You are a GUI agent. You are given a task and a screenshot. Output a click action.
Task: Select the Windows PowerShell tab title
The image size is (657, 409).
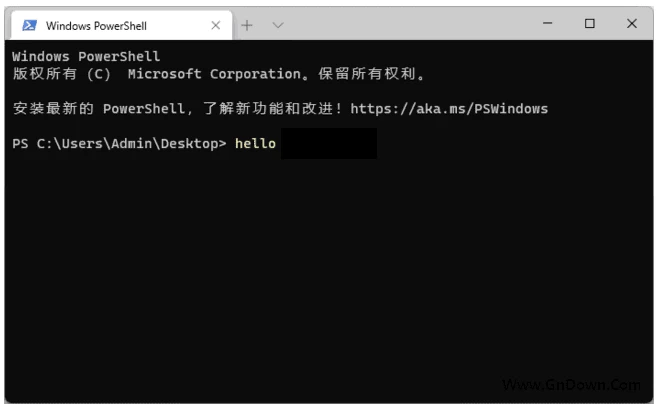(x=96, y=25)
